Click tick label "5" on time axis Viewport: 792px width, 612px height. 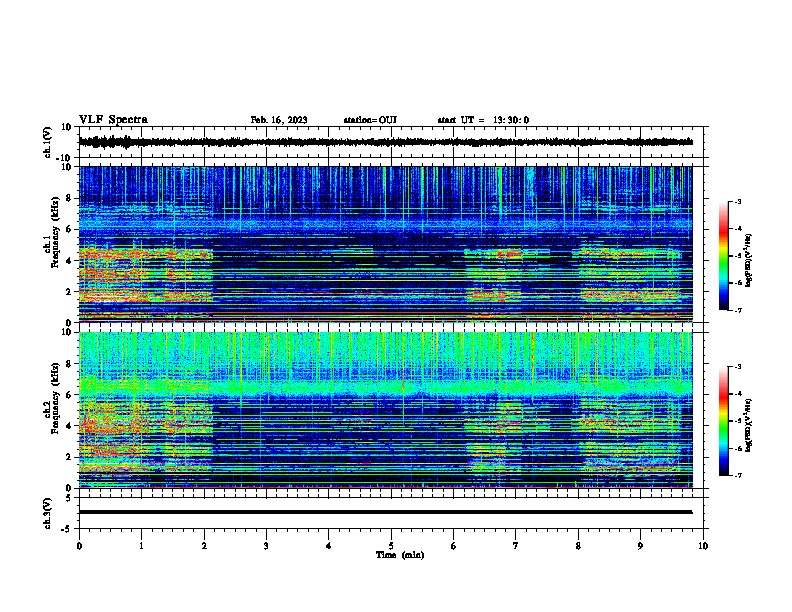(x=391, y=546)
